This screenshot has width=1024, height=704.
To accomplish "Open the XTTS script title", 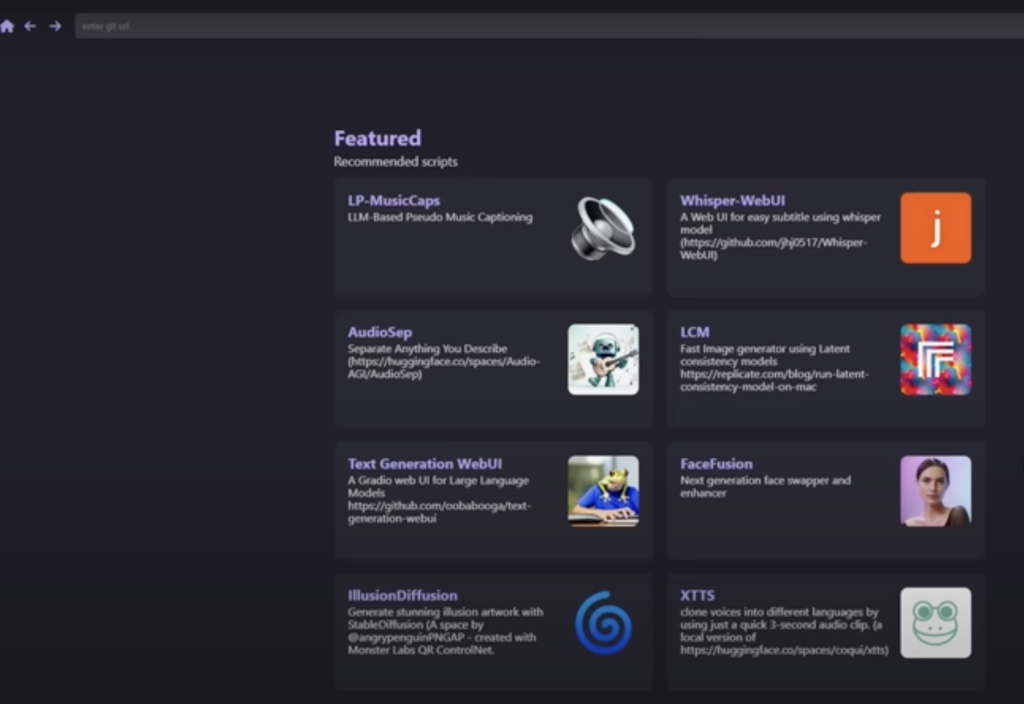I will pos(697,596).
